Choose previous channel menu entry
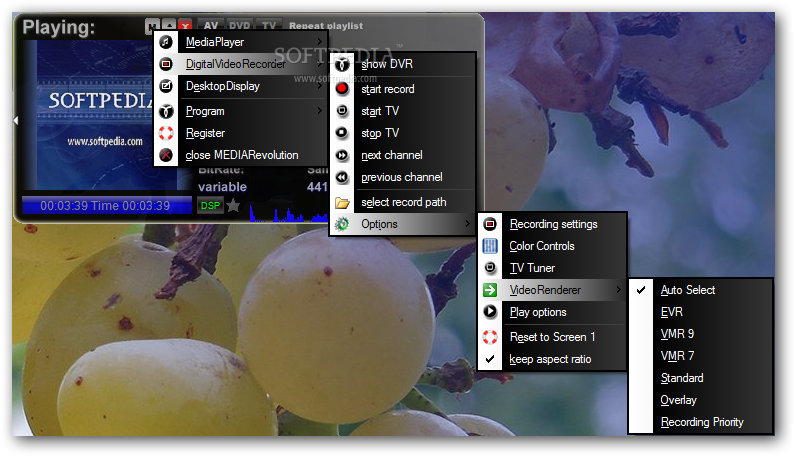 point(403,177)
